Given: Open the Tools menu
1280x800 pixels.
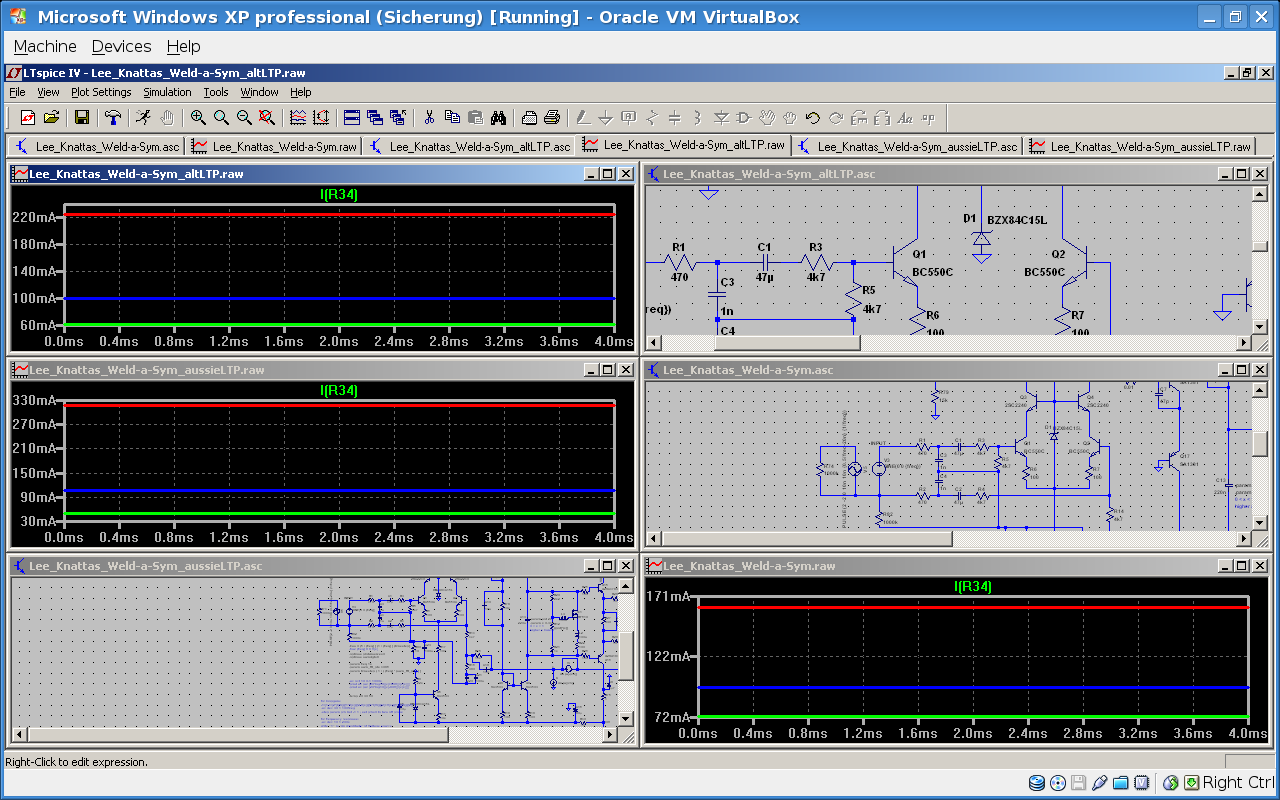Looking at the screenshot, I should point(216,92).
